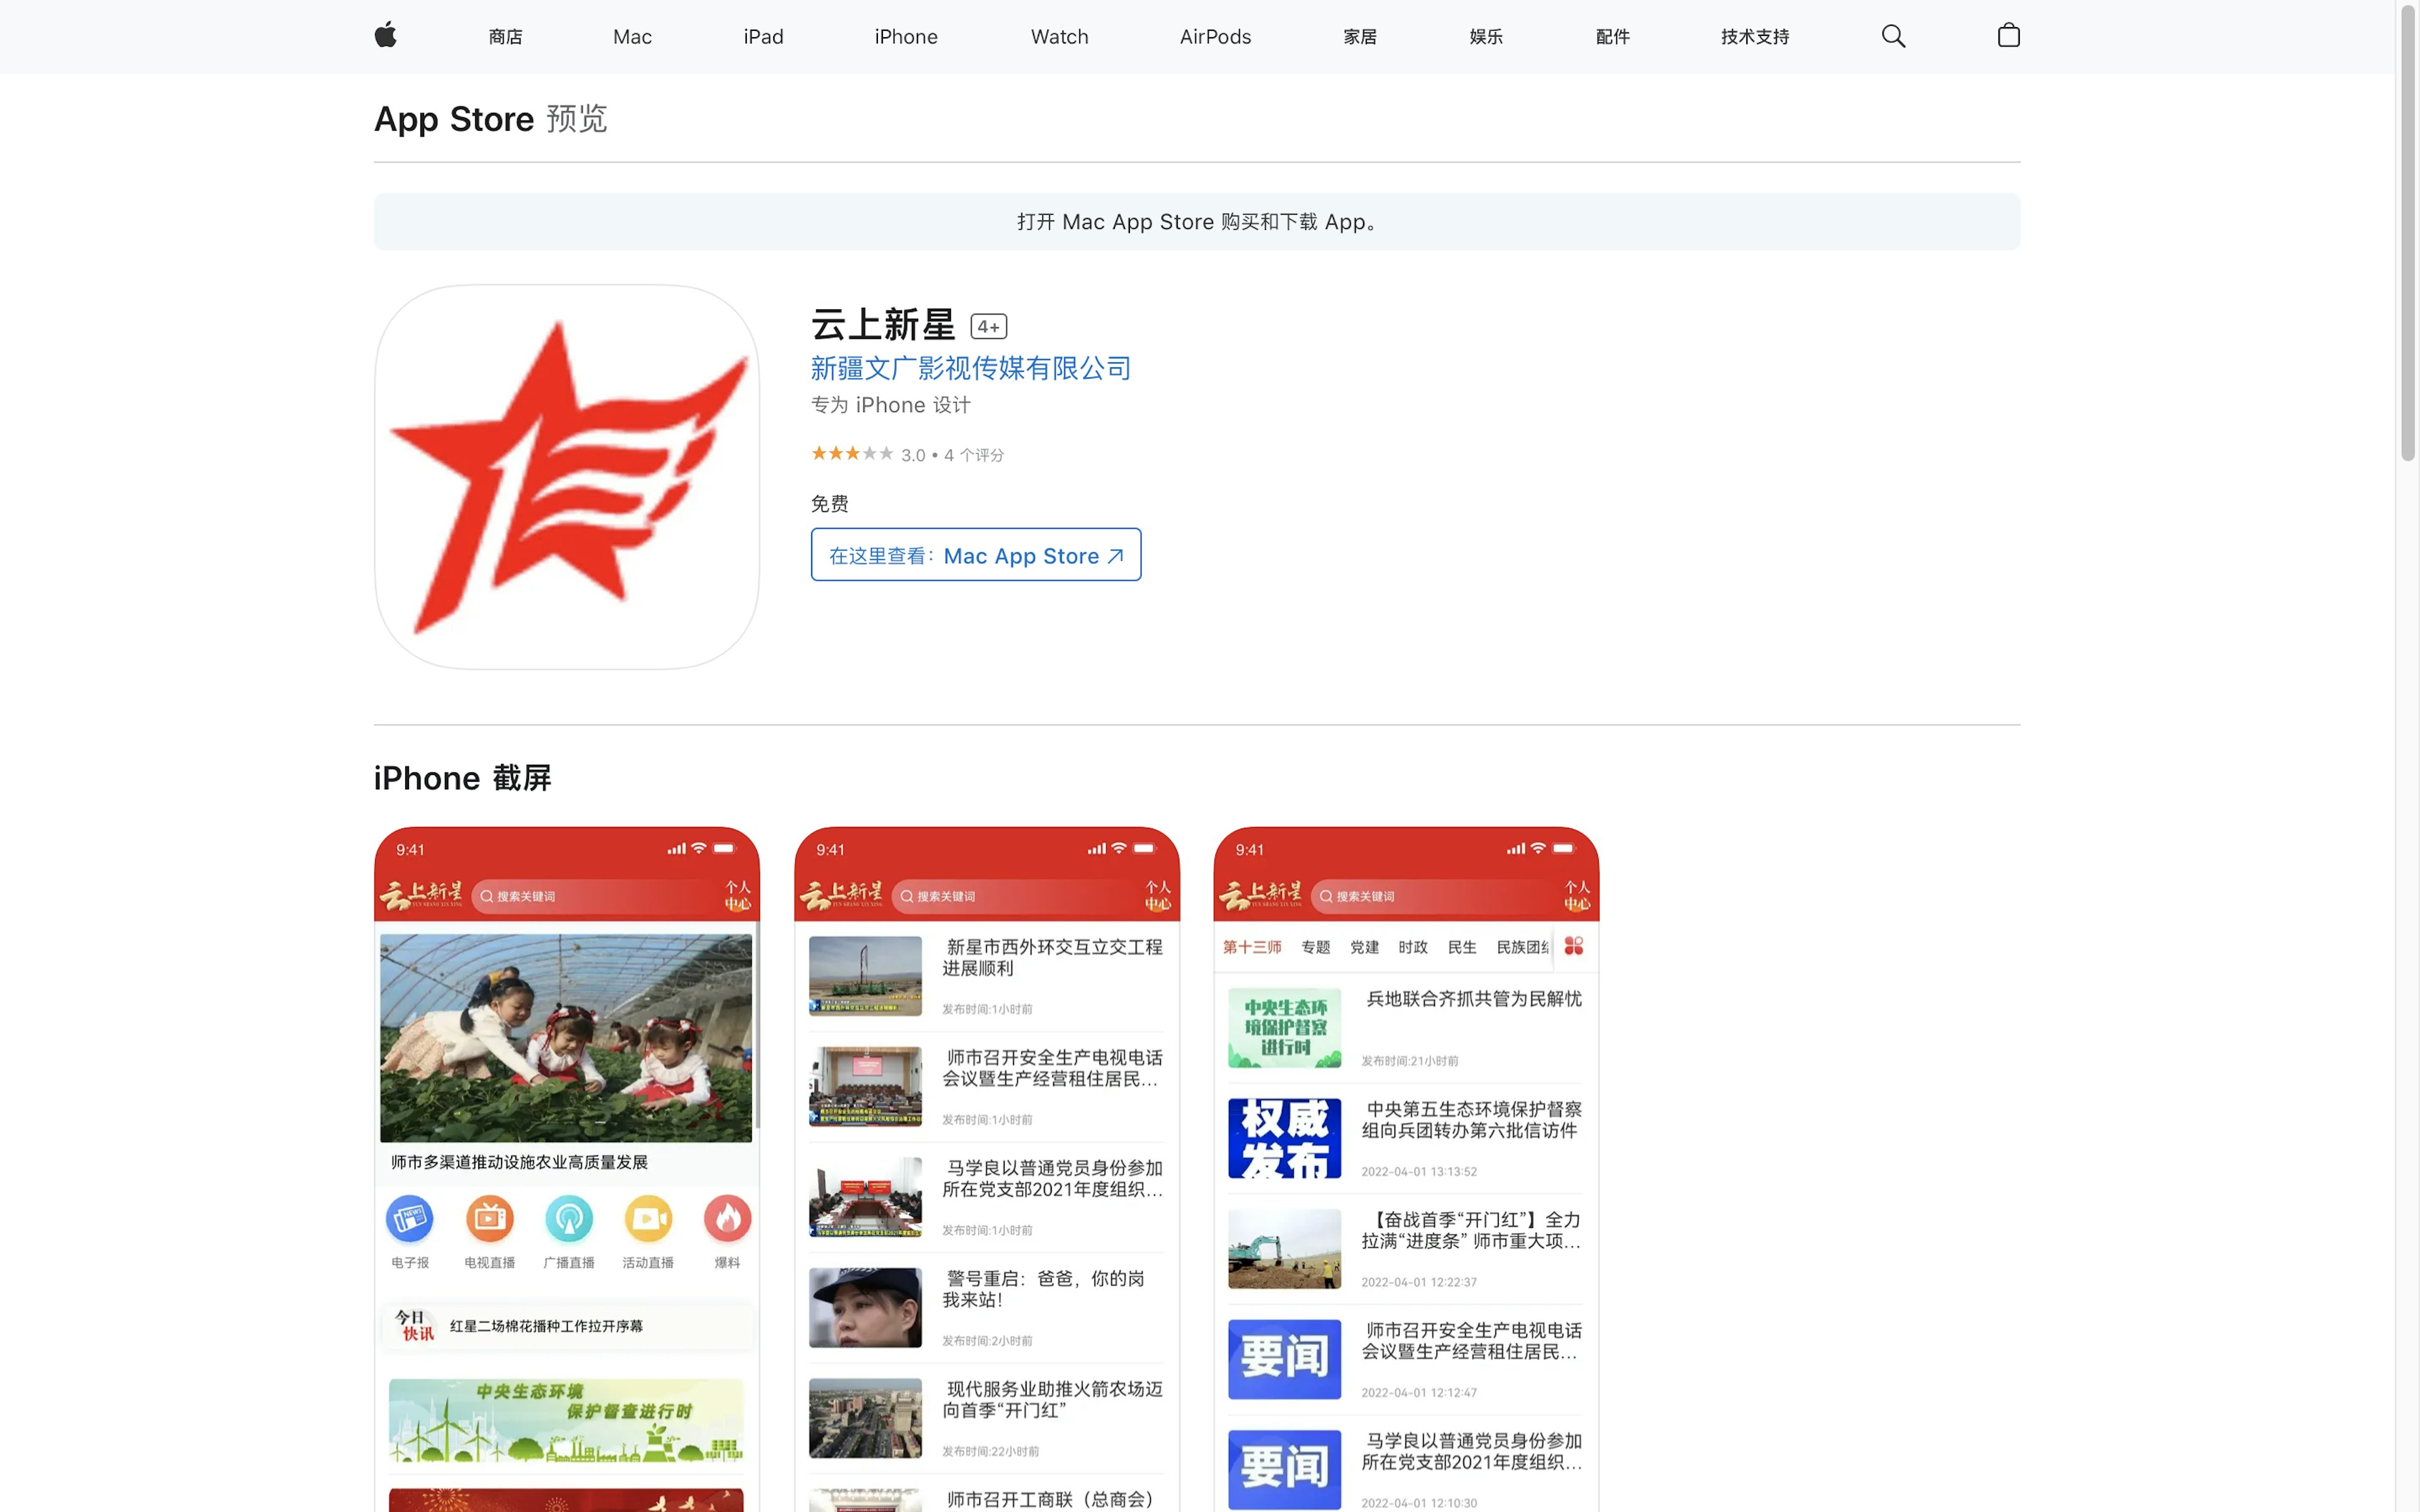
Task: Click the 爆料 red flame icon
Action: (727, 1218)
